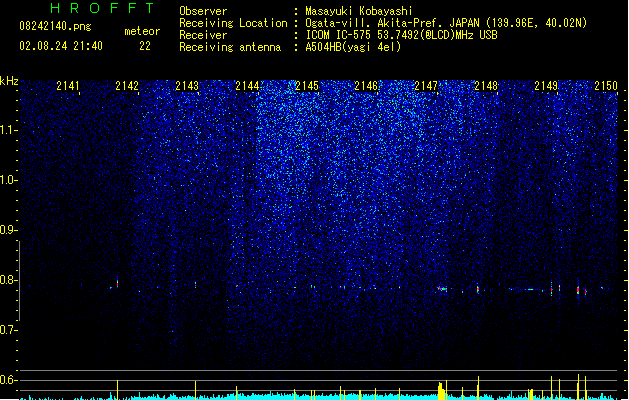Screen dimensions: 629x400
Task: Click the HROFFT title text
Action: click(102, 8)
